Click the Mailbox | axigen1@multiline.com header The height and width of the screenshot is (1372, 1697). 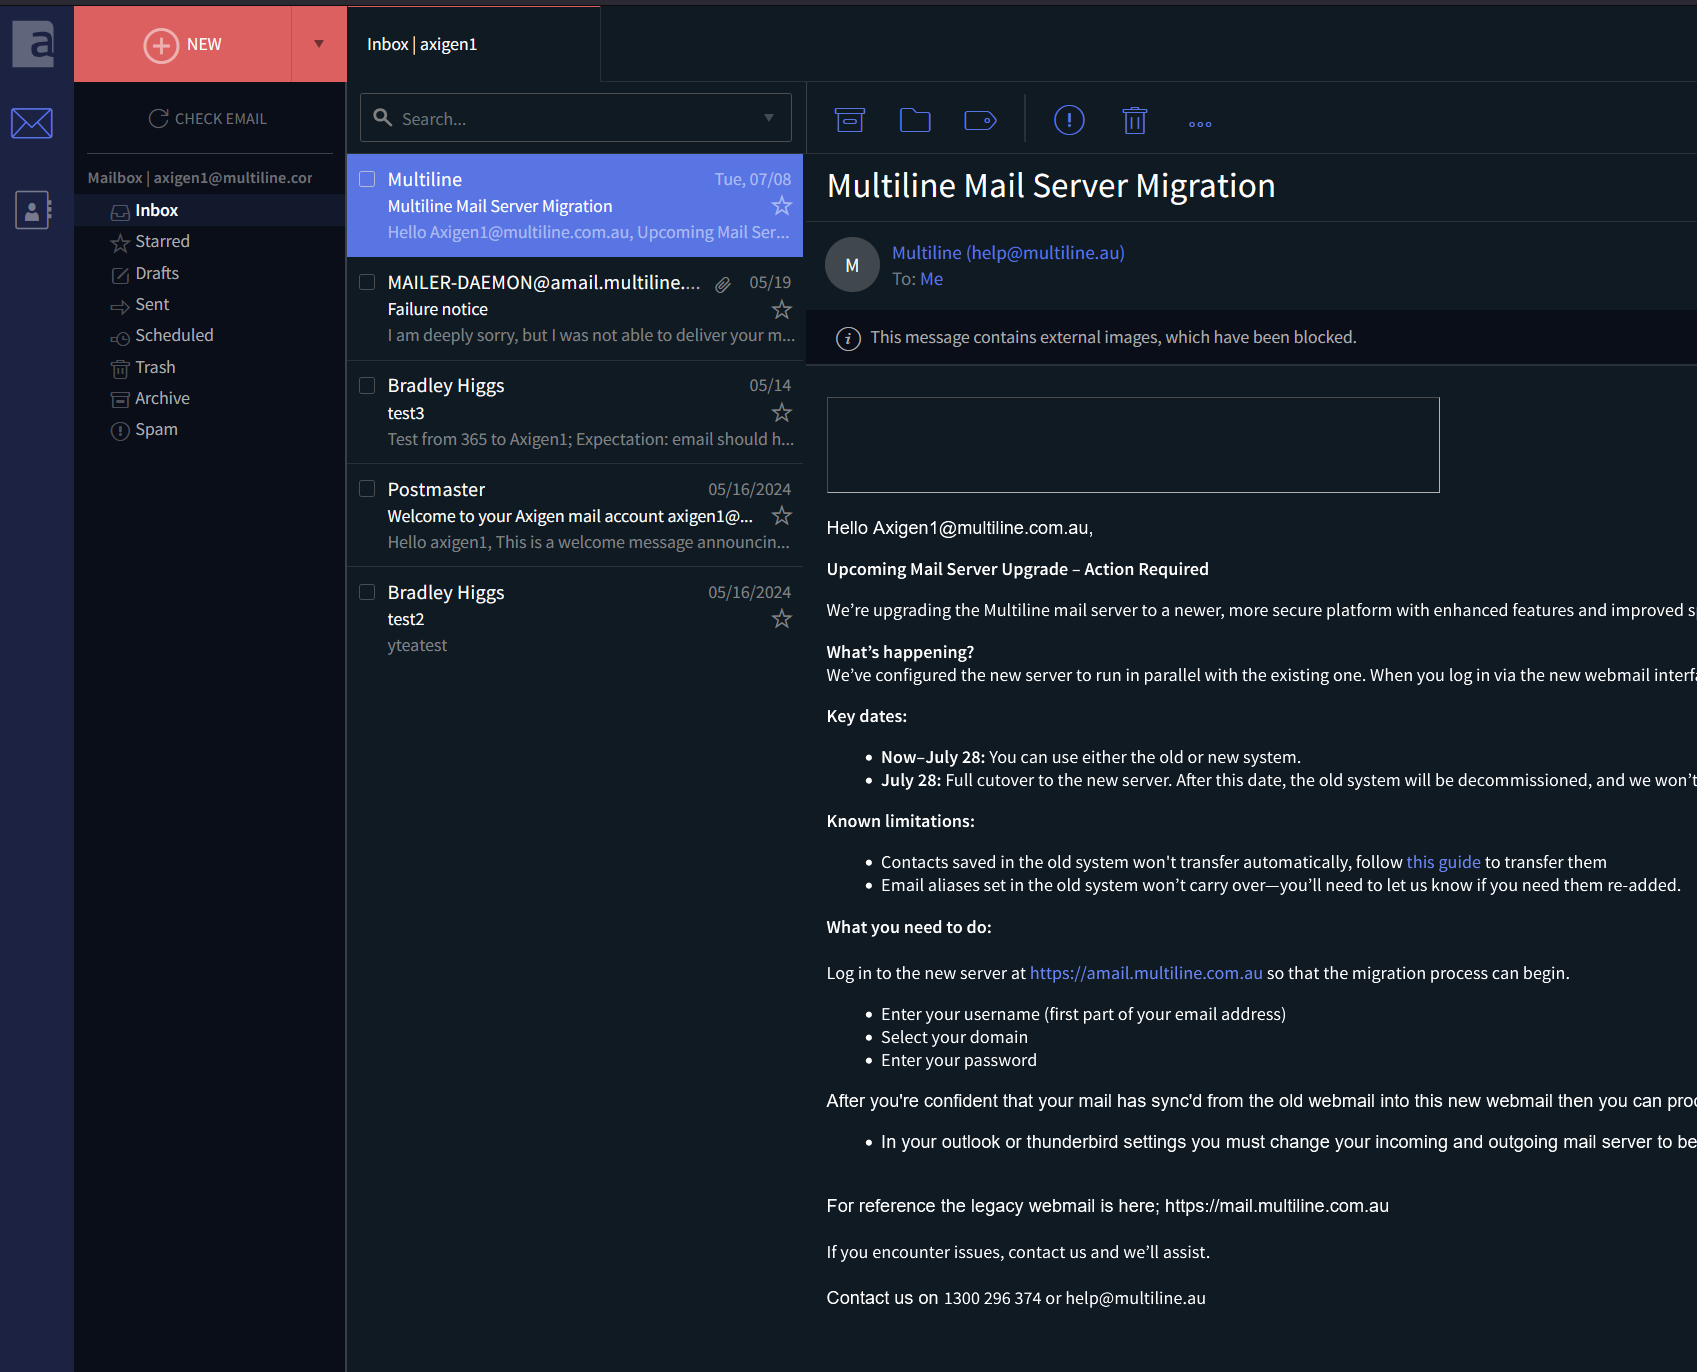pyautogui.click(x=200, y=178)
